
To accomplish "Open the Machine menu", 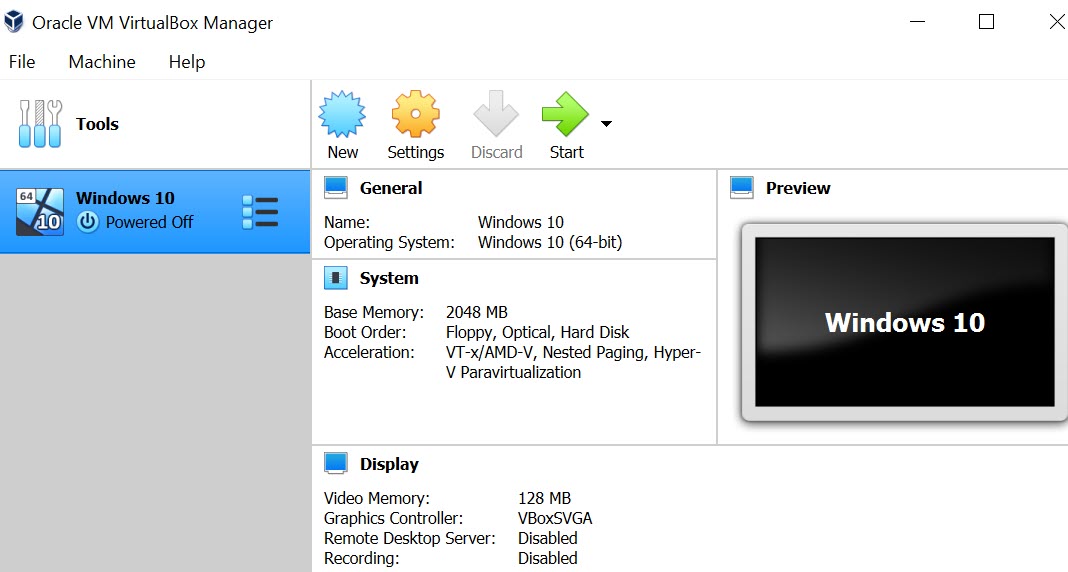I will pos(102,62).
